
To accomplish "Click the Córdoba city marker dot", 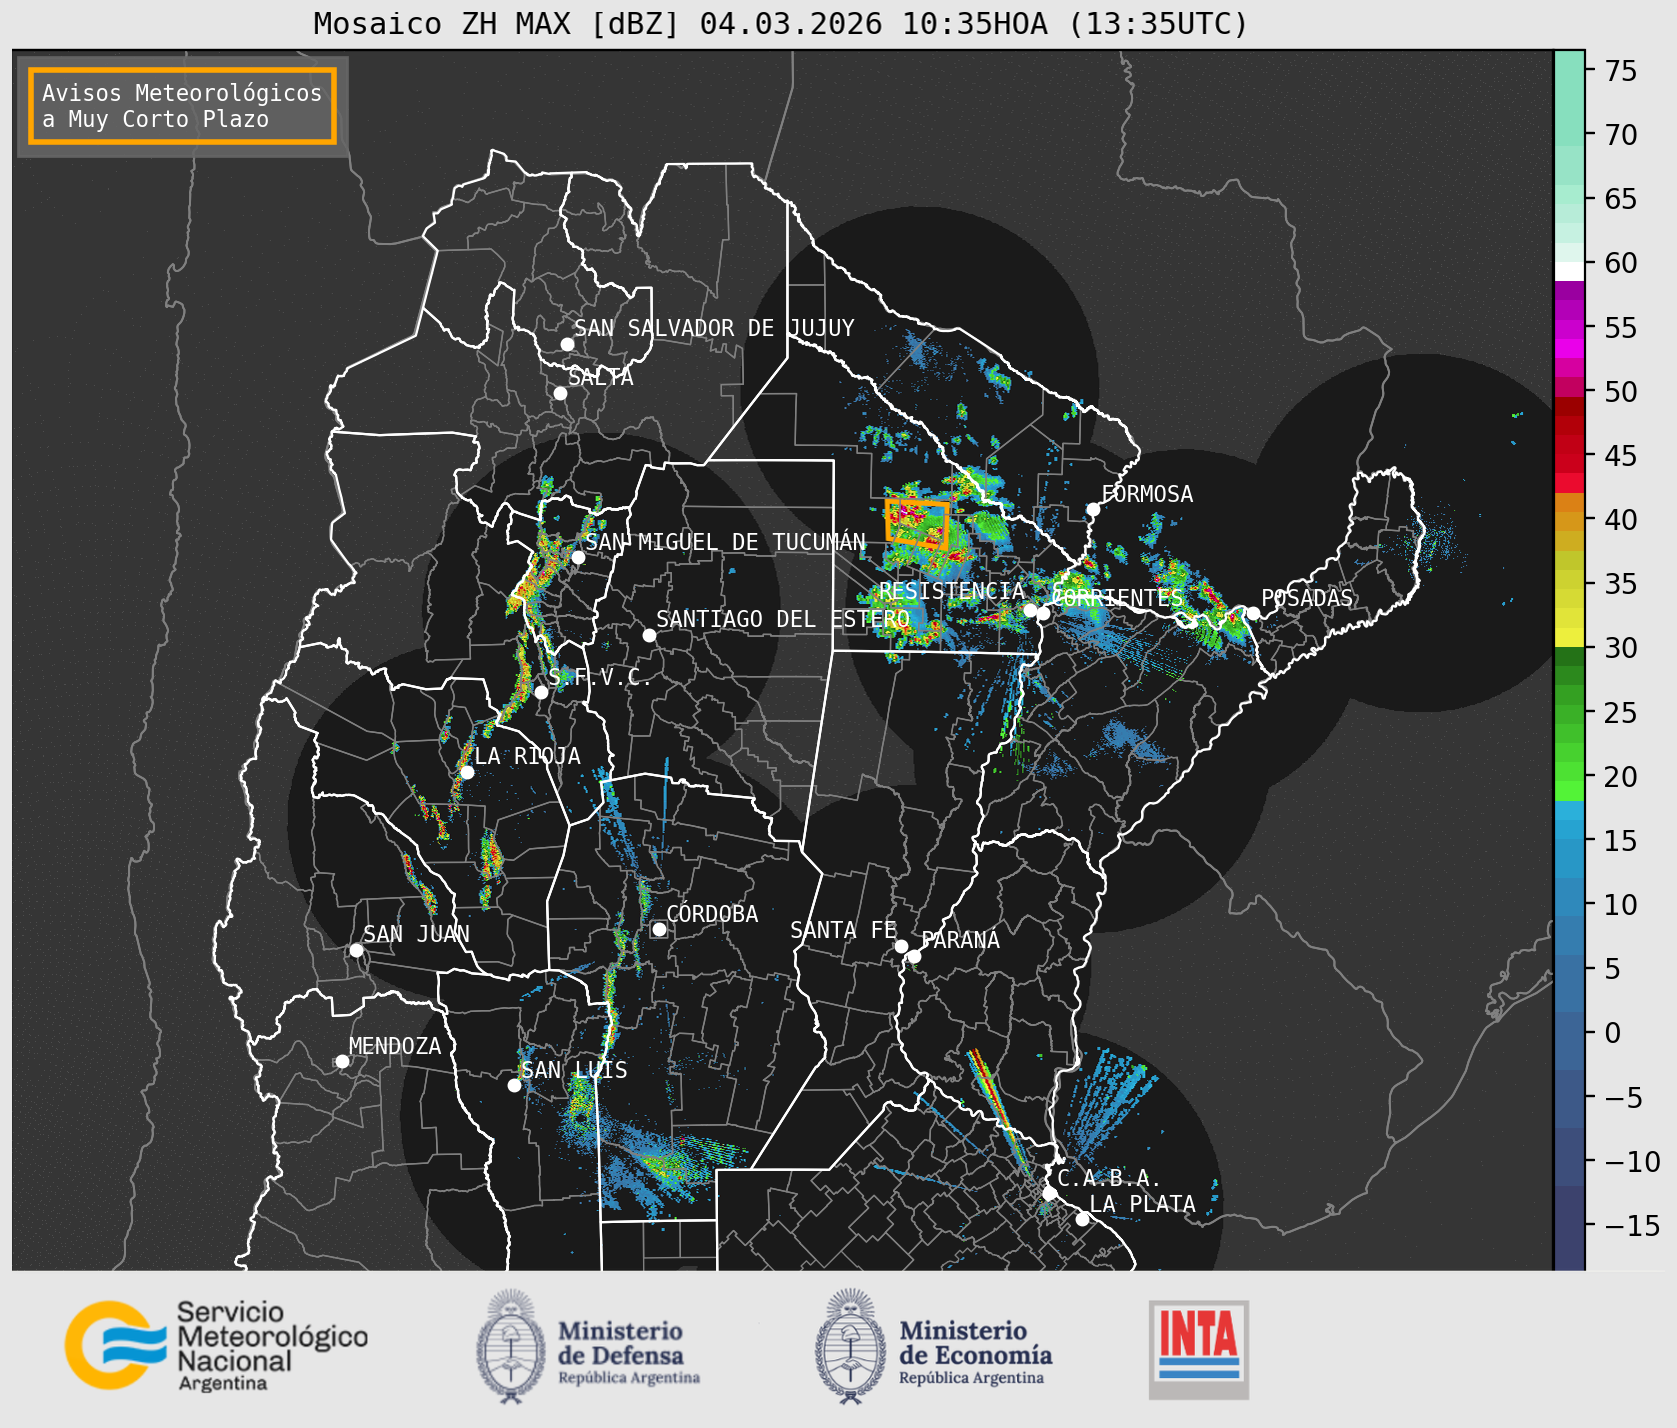I will (x=659, y=929).
